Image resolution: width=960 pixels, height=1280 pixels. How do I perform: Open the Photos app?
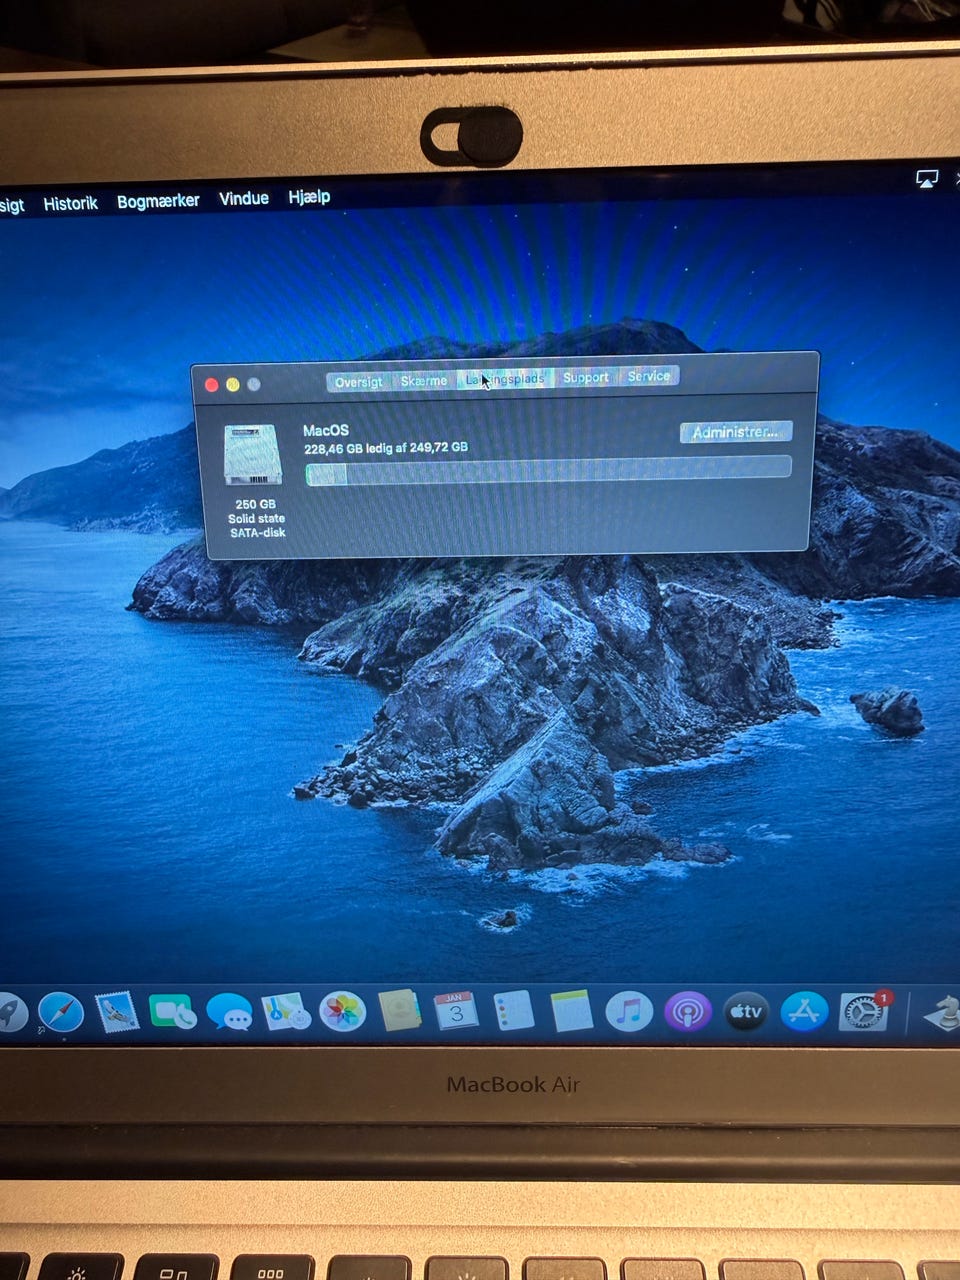click(x=342, y=1011)
